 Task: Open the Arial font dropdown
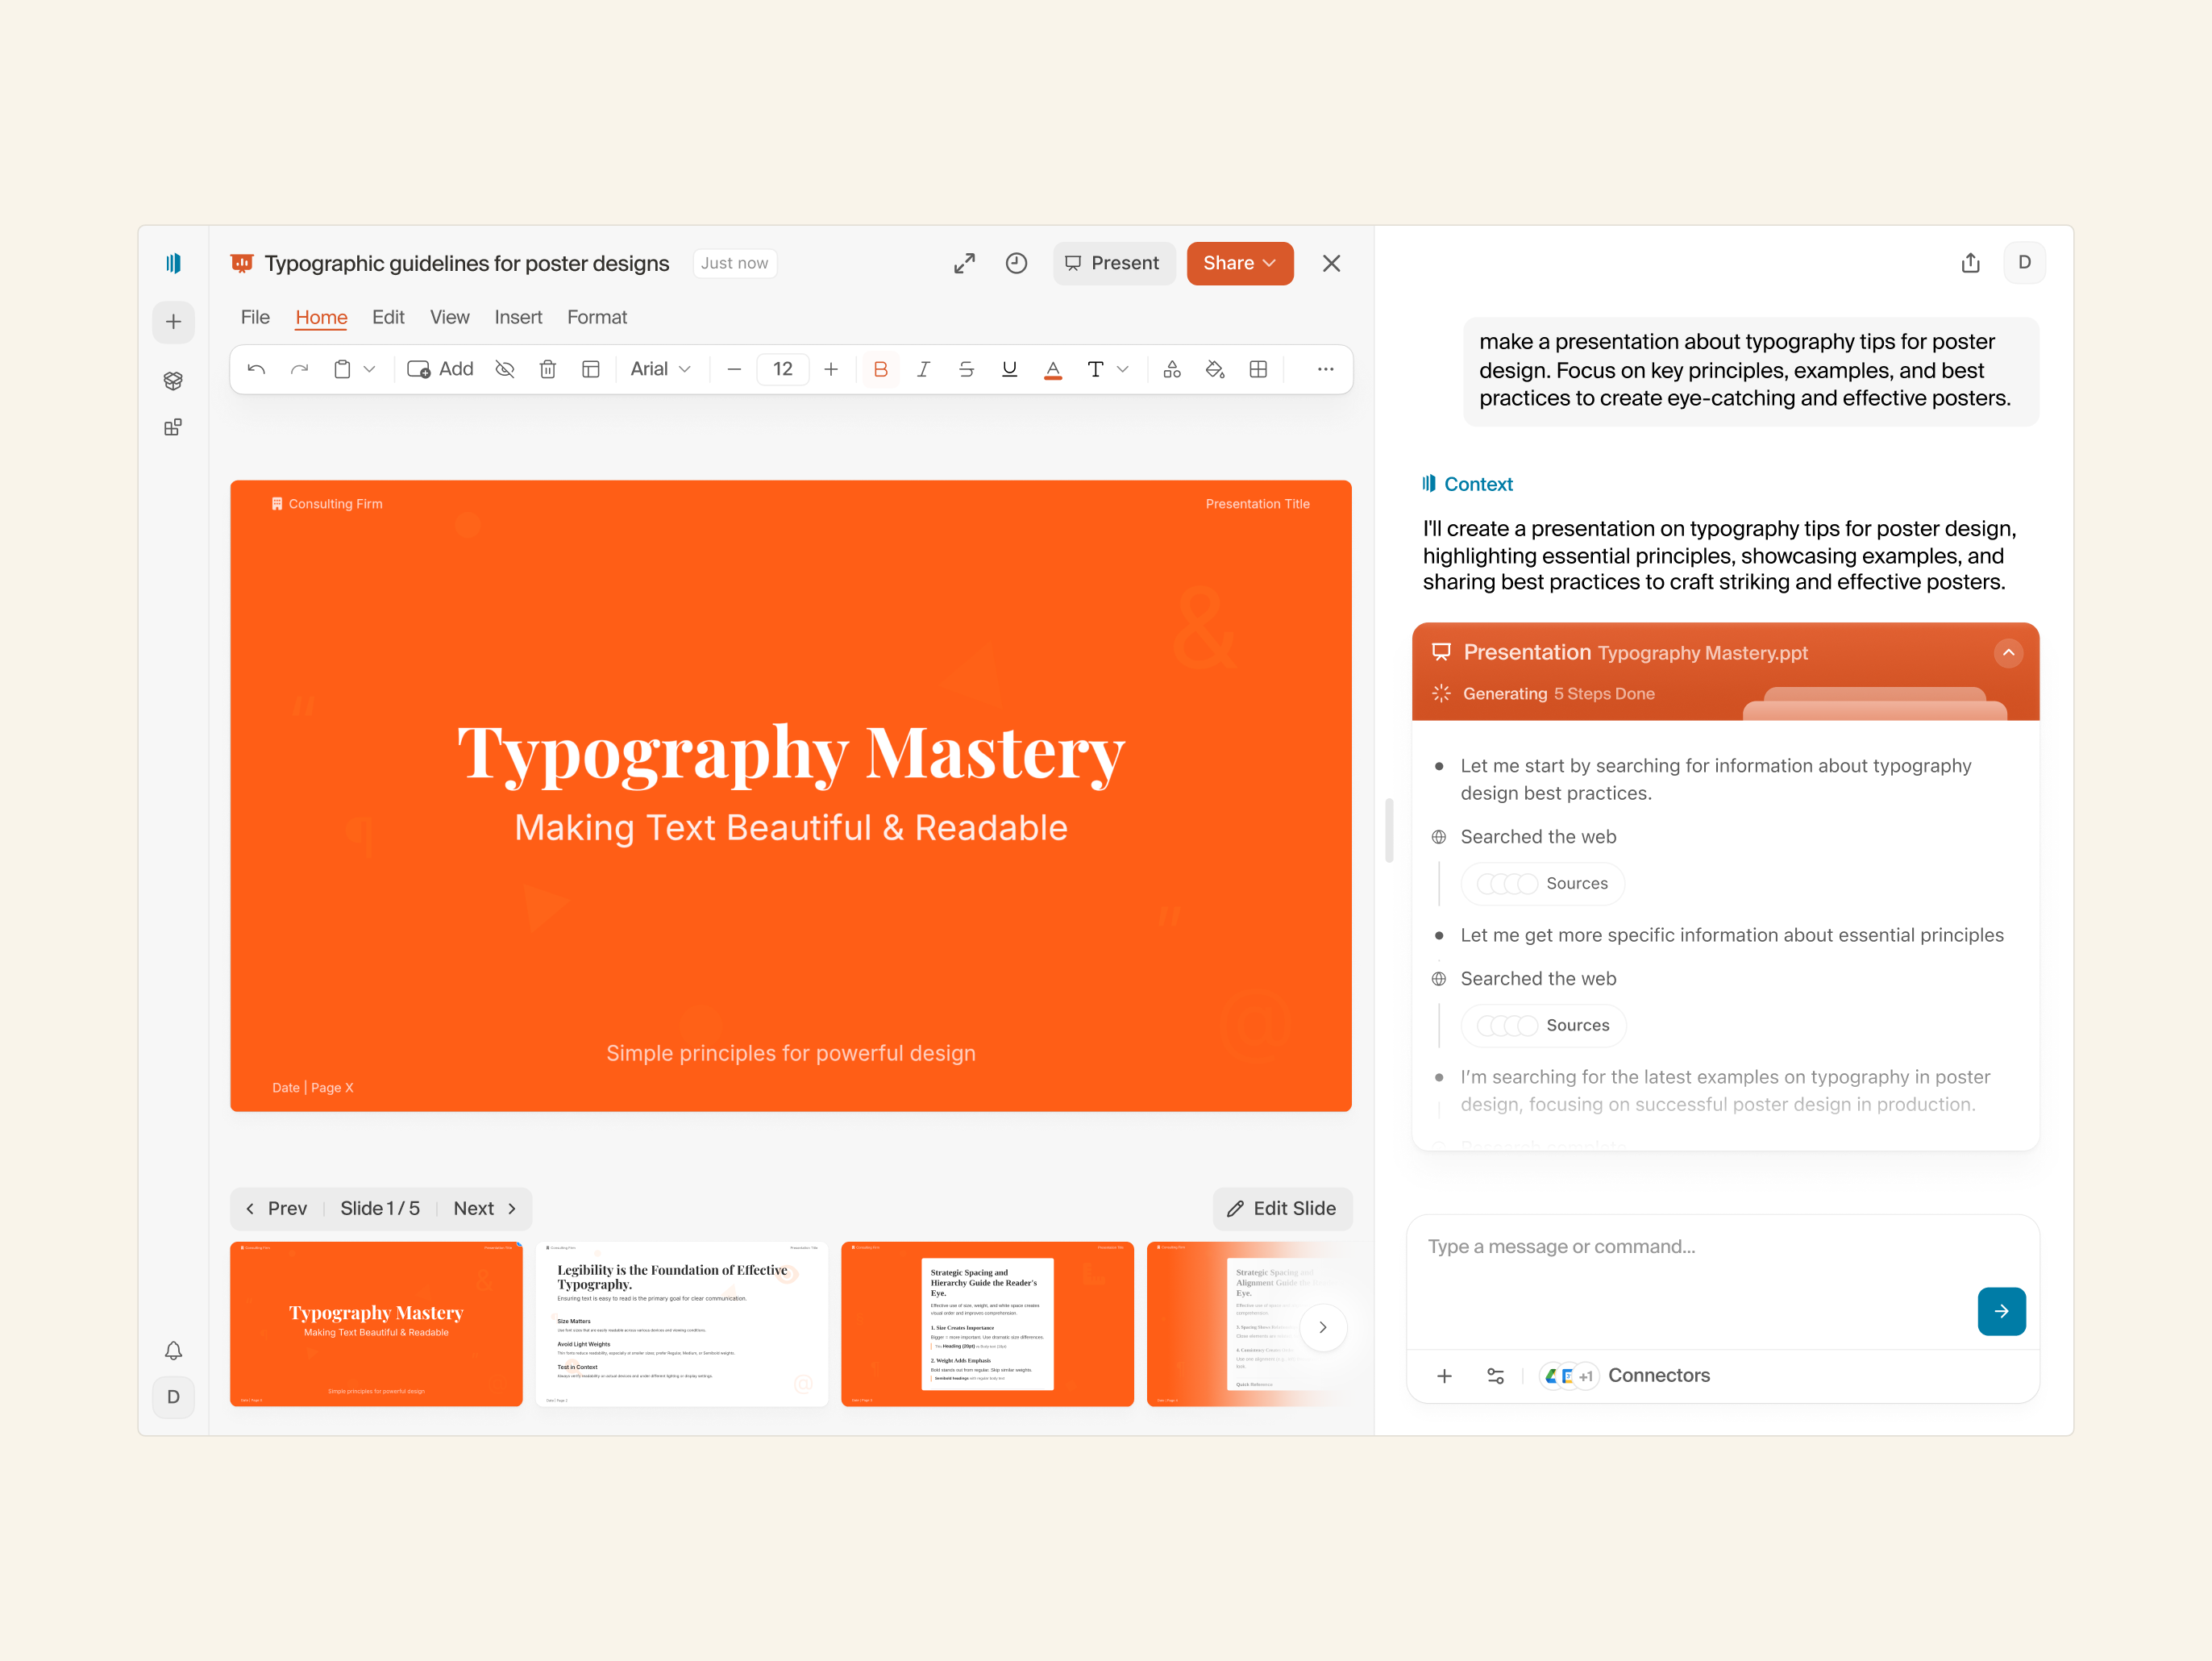click(x=660, y=369)
